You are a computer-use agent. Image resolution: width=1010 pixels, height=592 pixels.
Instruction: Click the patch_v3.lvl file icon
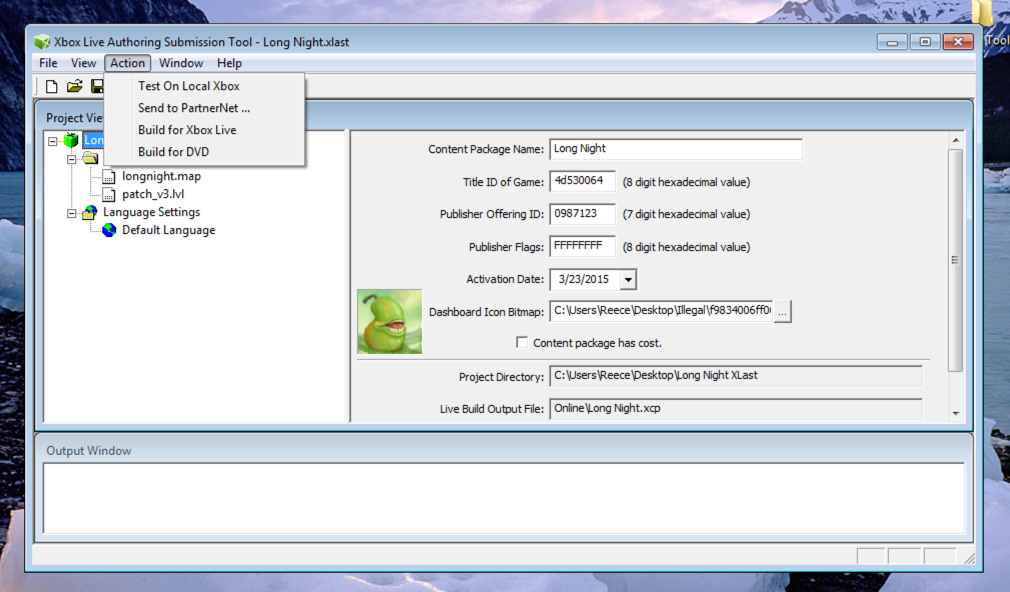coord(109,195)
